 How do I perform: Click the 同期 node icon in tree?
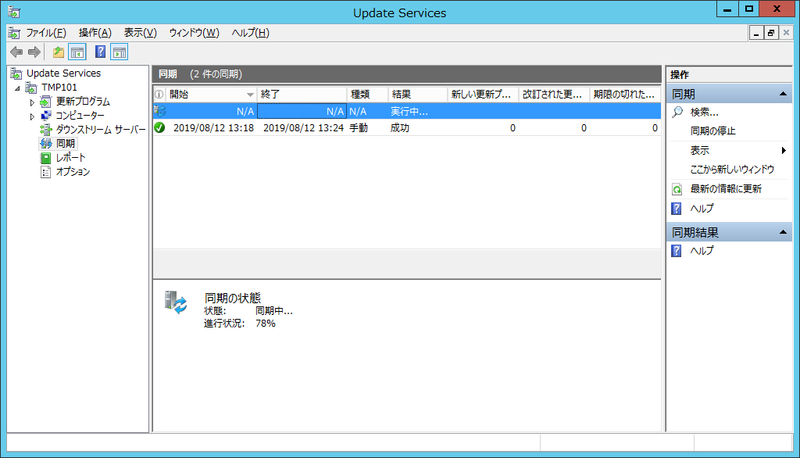click(x=46, y=144)
